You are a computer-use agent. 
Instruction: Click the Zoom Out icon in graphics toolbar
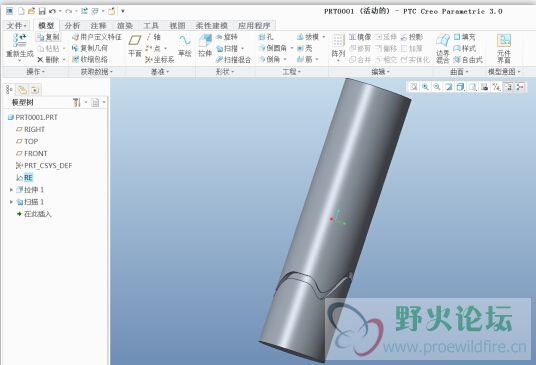point(437,87)
